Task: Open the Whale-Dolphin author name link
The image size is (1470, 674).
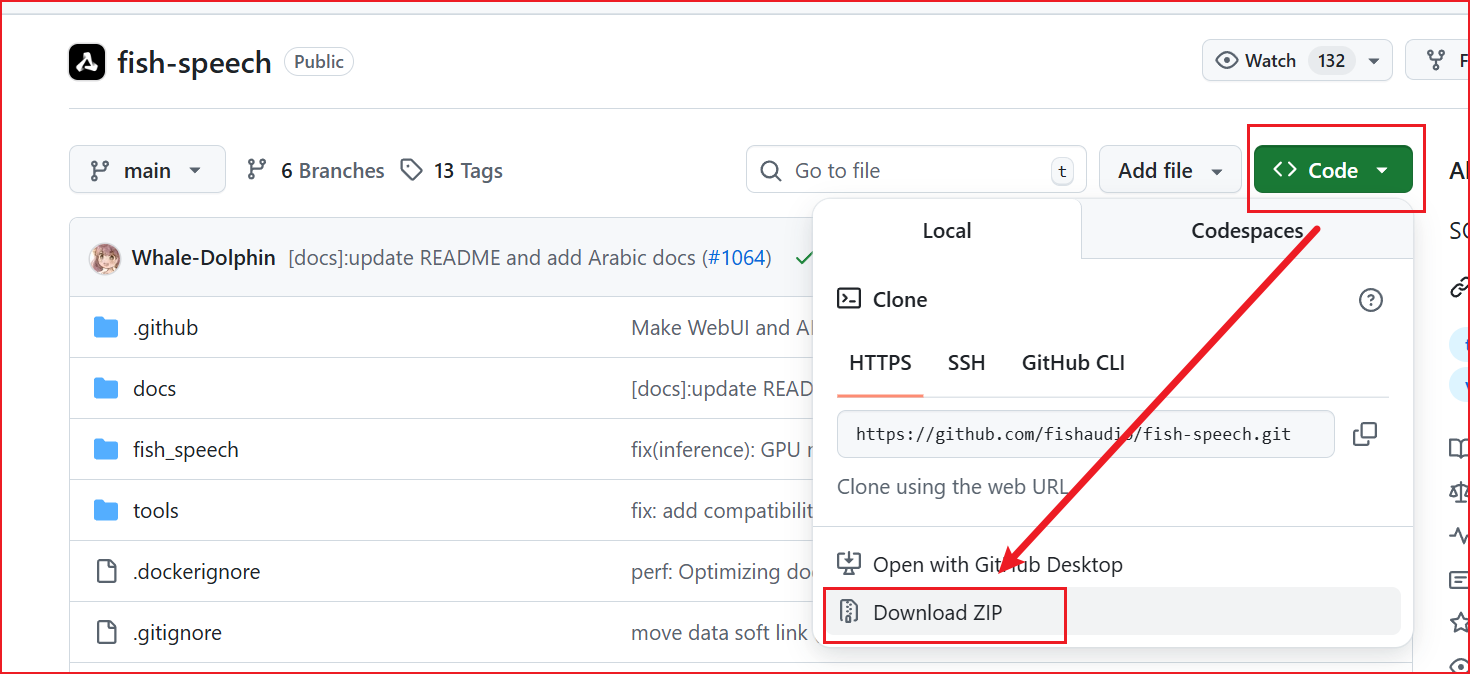Action: [203, 258]
